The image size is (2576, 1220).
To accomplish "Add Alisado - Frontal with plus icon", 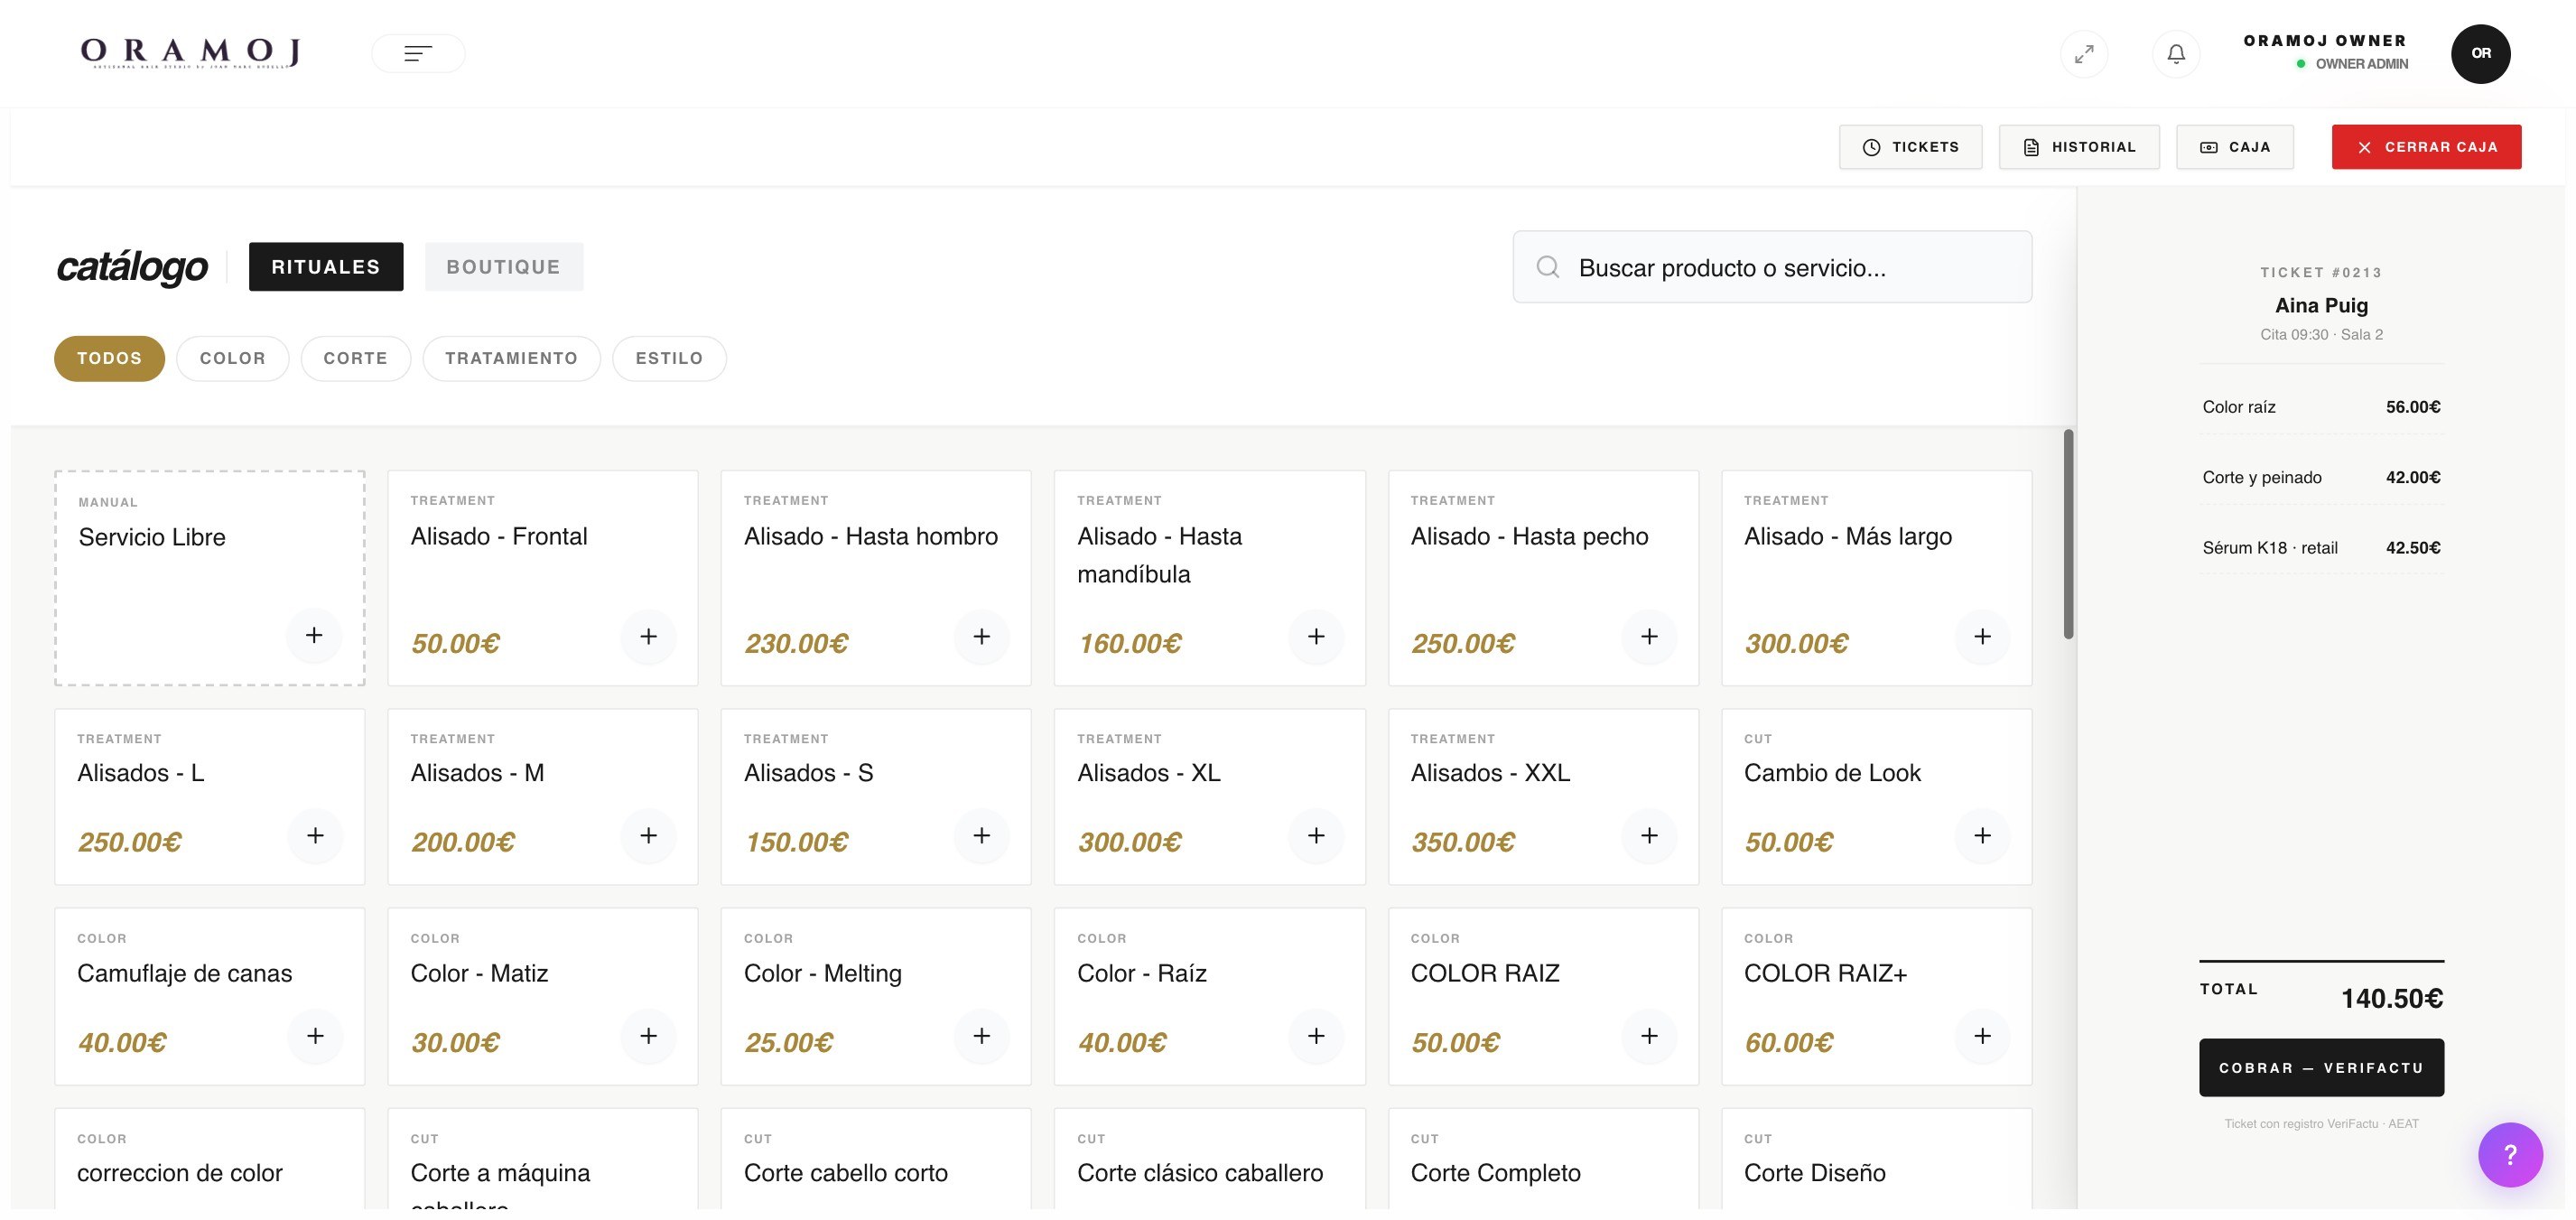I will click(648, 637).
